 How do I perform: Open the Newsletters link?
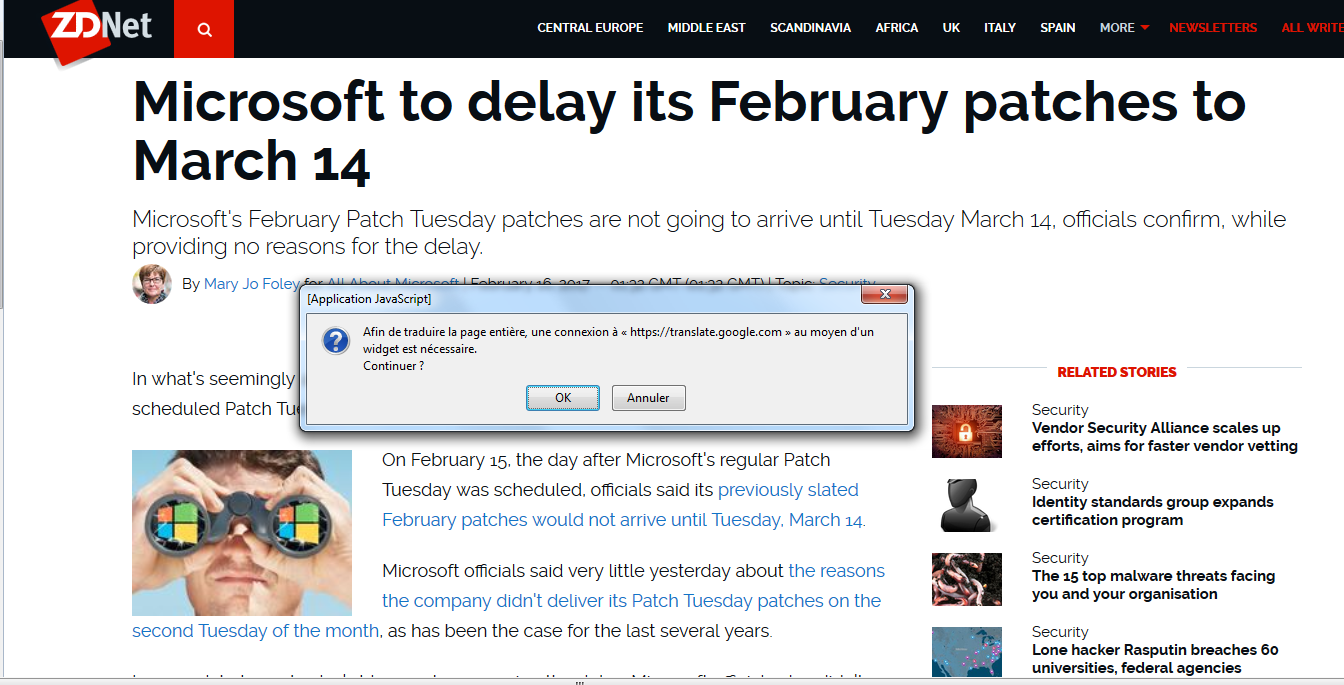point(1213,28)
